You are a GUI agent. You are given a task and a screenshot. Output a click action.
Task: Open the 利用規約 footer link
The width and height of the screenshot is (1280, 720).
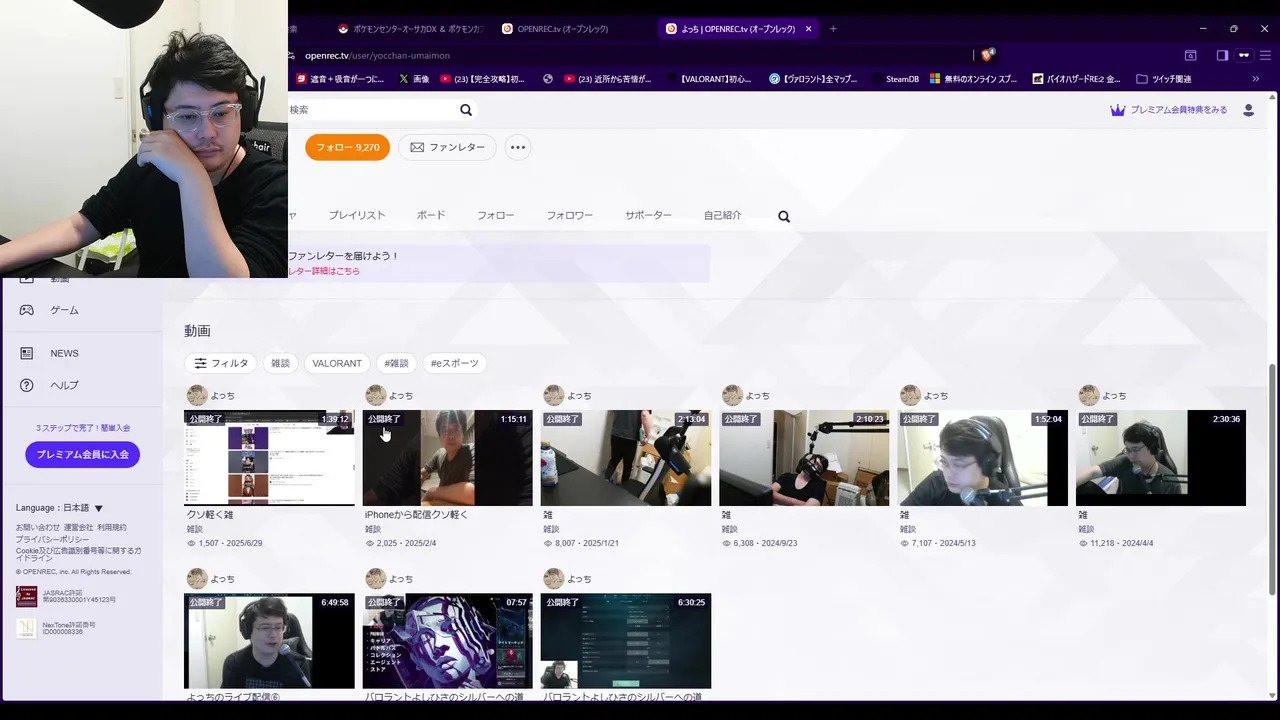coord(112,527)
